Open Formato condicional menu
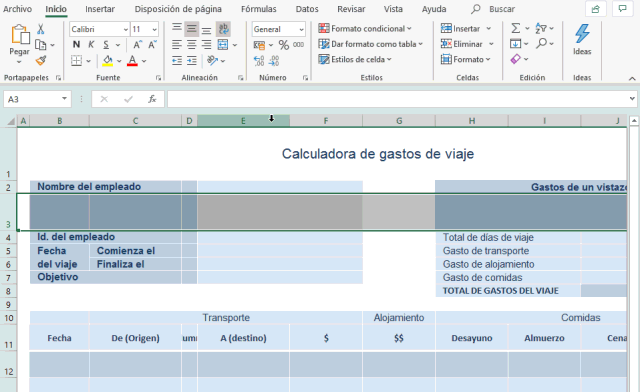640x392 pixels. click(365, 29)
